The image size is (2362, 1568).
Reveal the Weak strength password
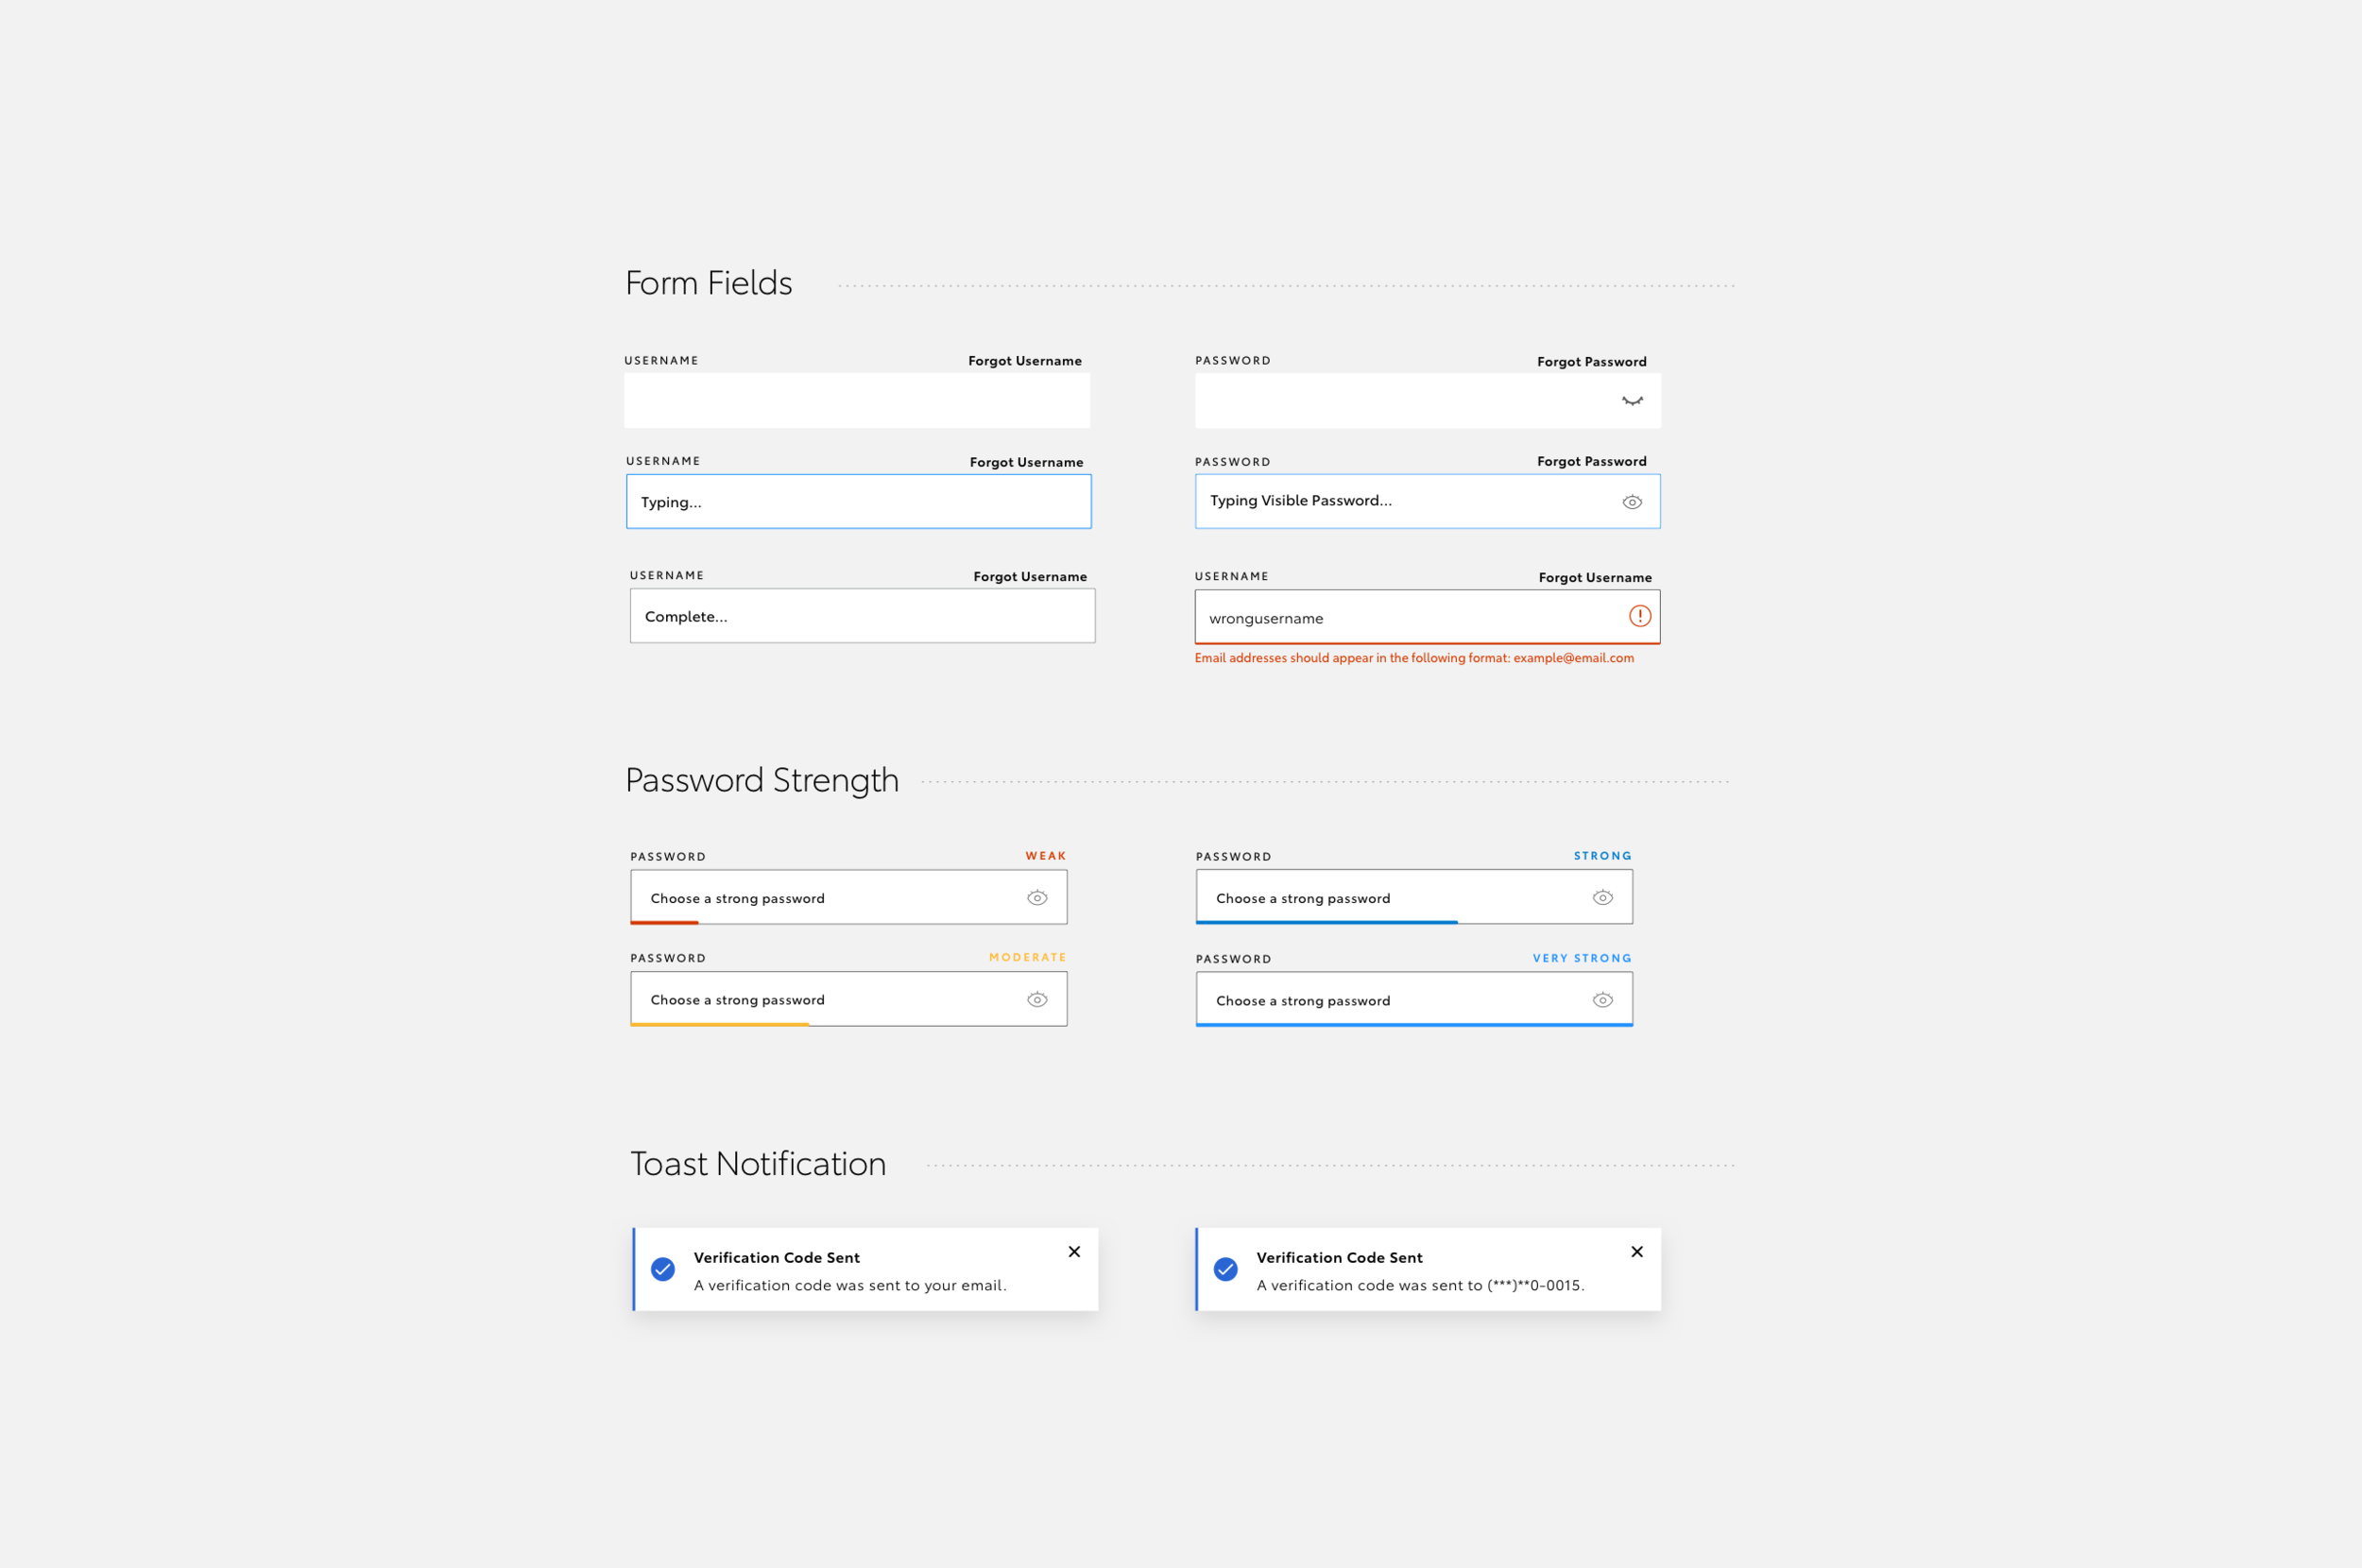[x=1037, y=897]
